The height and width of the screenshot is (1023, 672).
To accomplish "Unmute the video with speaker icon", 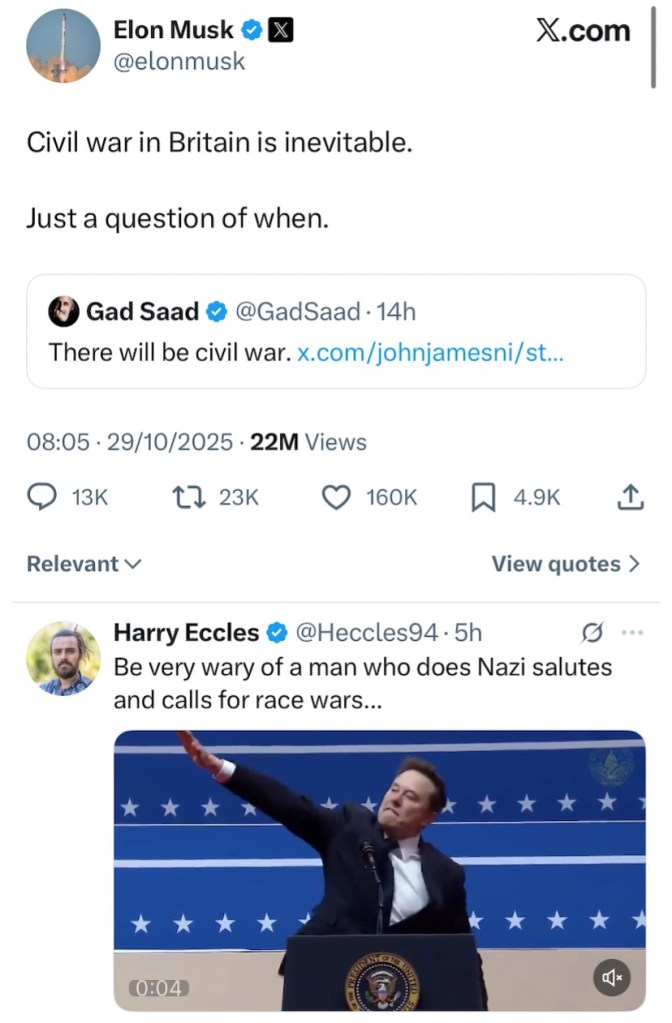I will 612,977.
